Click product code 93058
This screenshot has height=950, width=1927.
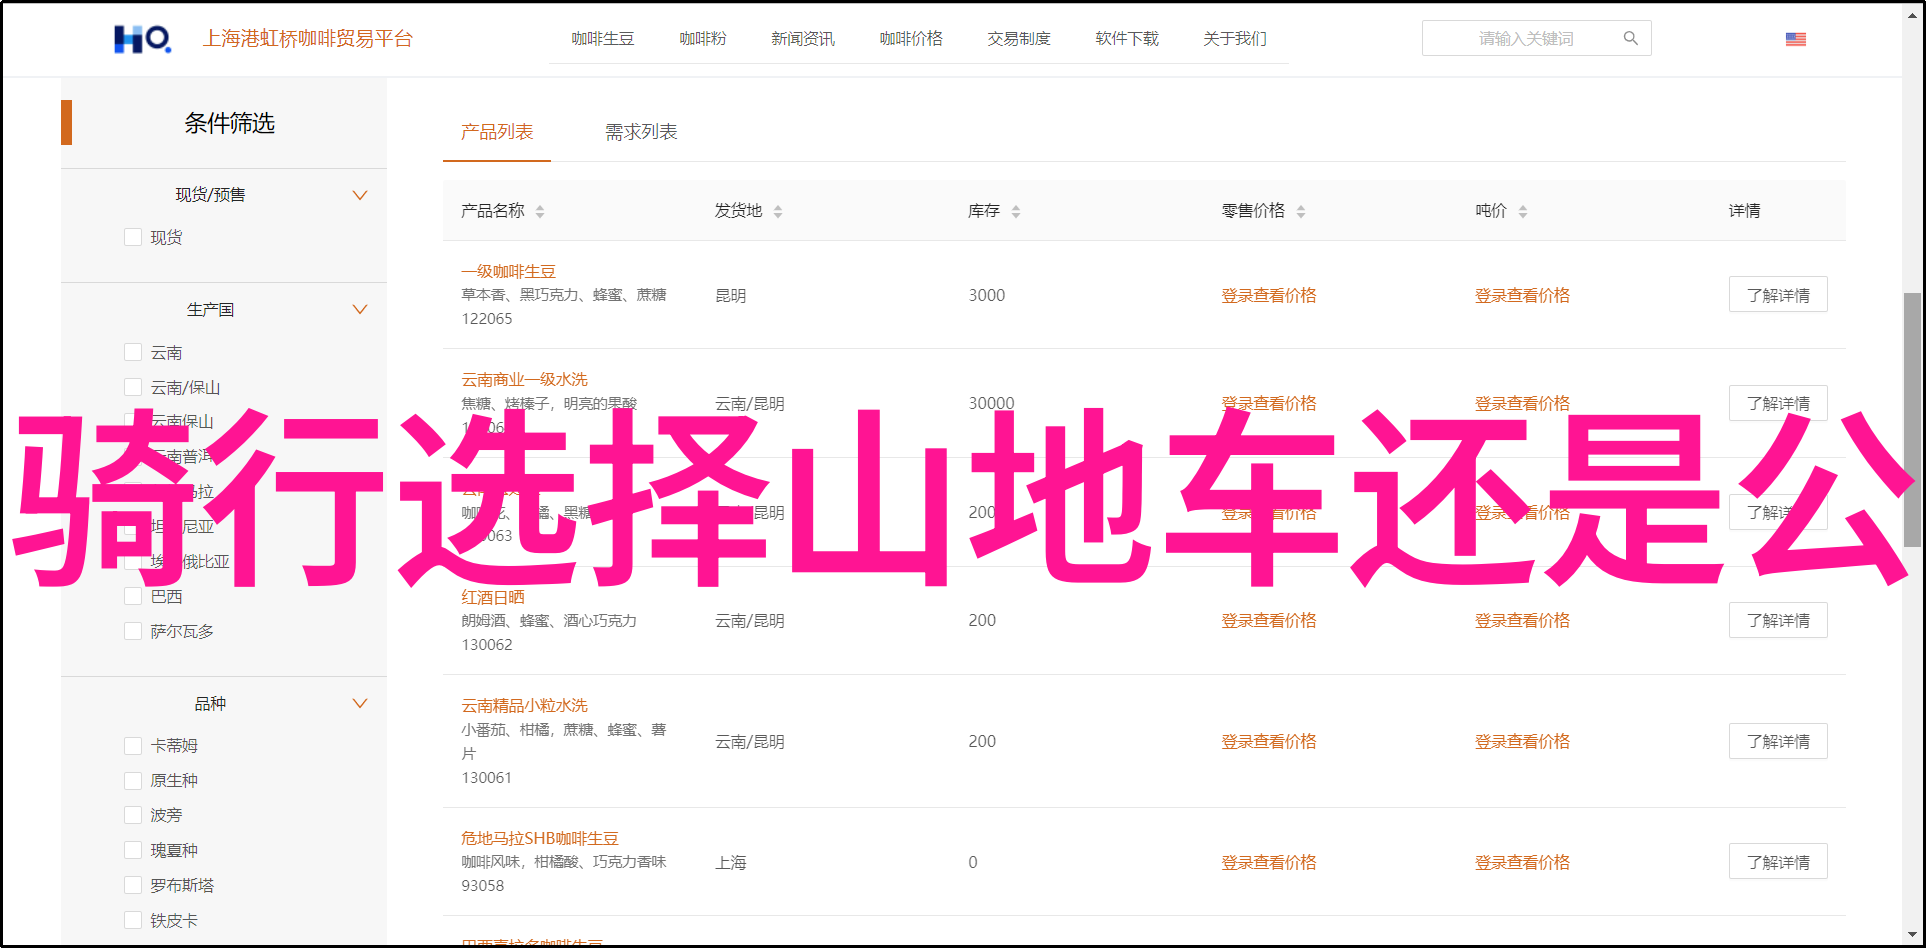coord(482,886)
